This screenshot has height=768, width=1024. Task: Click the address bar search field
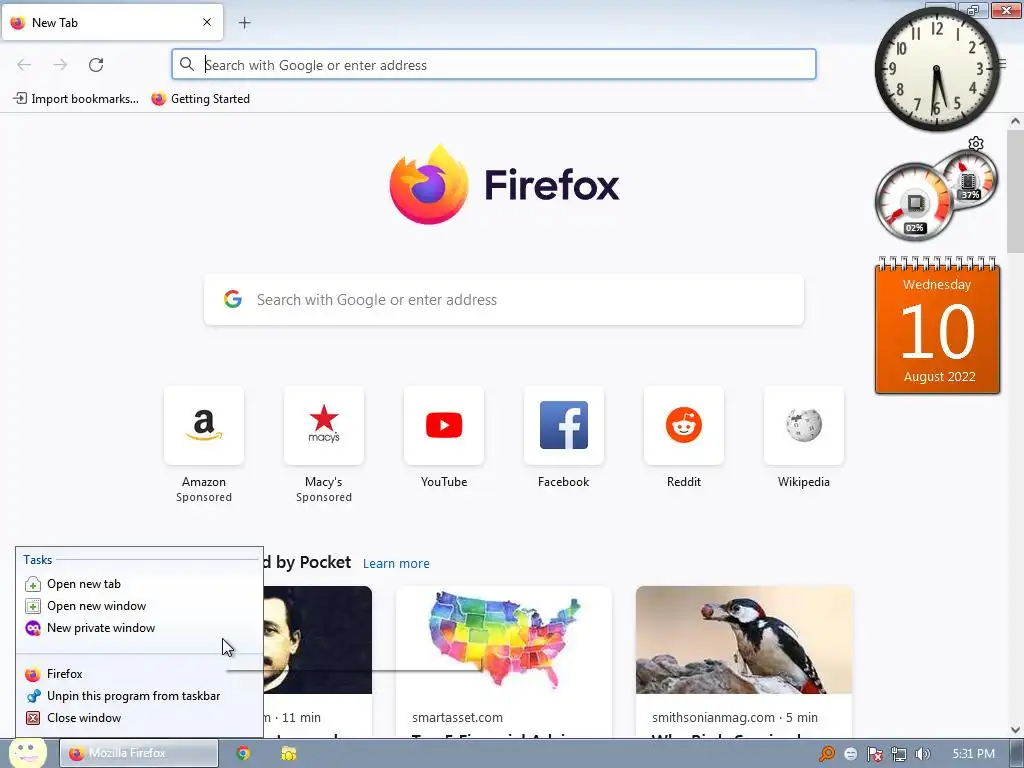[x=494, y=65]
